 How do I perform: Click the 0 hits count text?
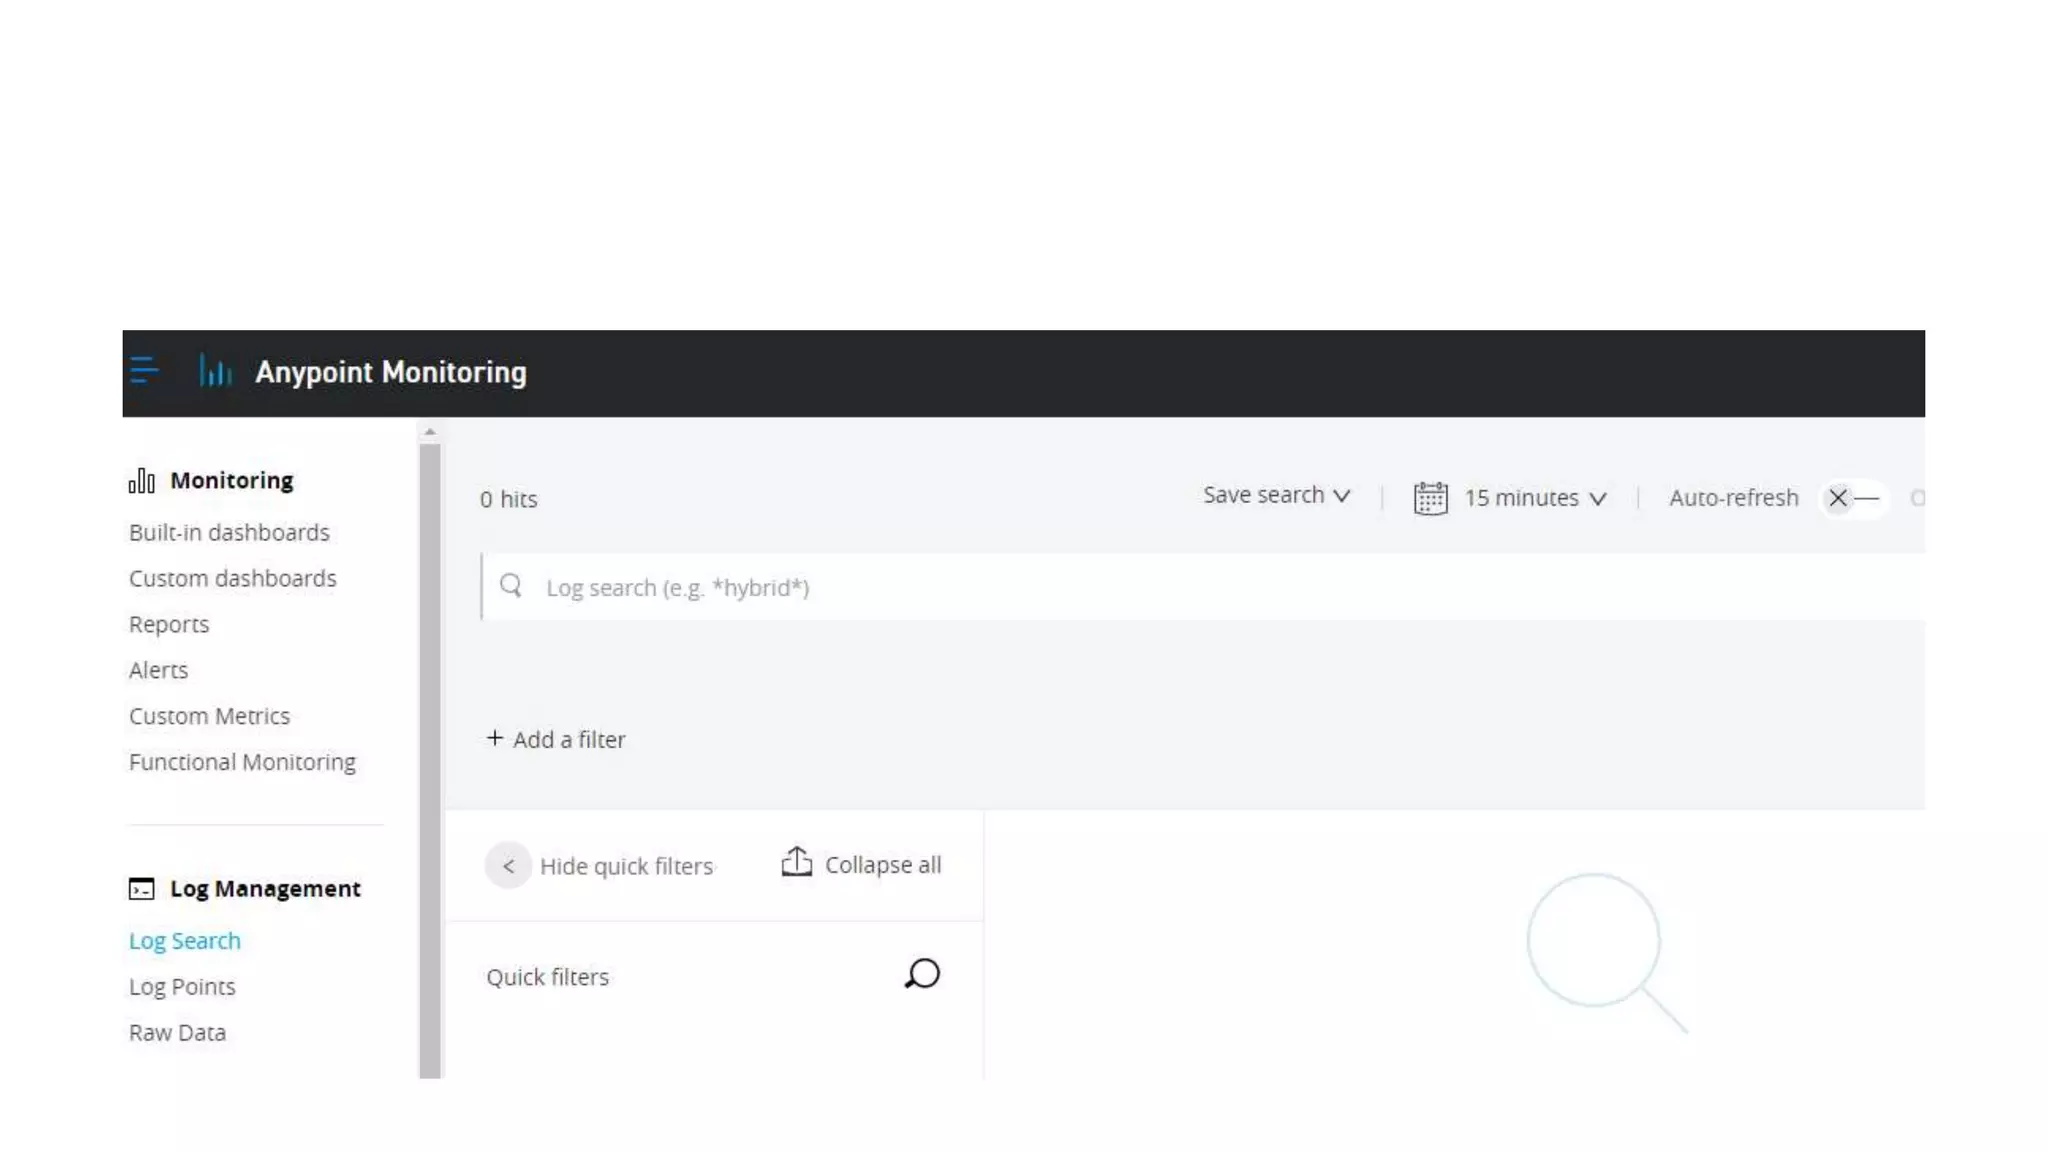click(x=508, y=499)
